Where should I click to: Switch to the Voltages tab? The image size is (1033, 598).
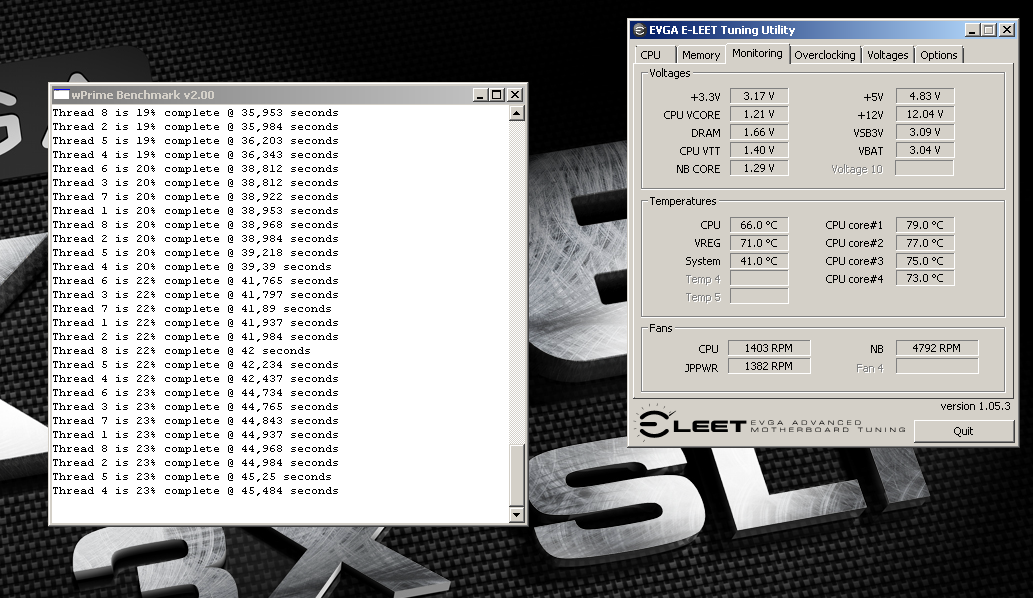(887, 55)
